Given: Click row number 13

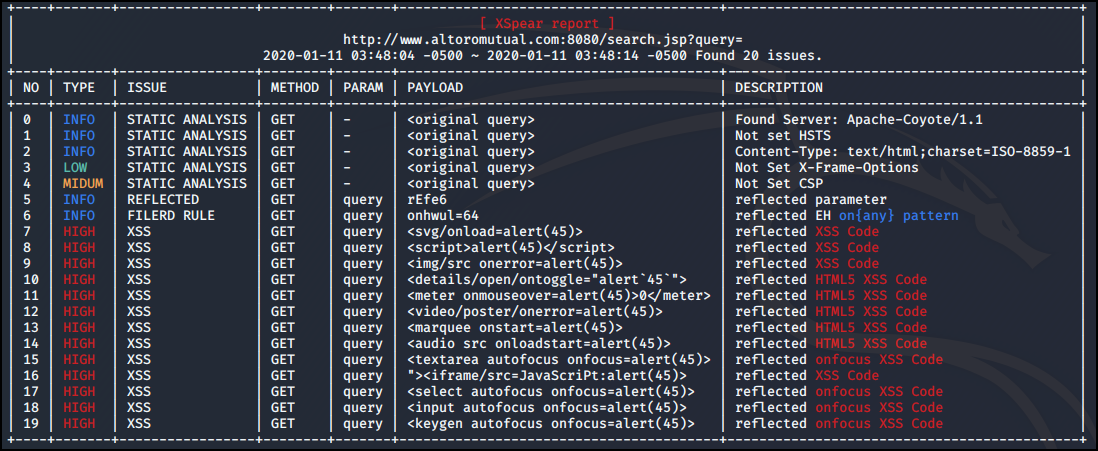Looking at the screenshot, I should [x=32, y=328].
